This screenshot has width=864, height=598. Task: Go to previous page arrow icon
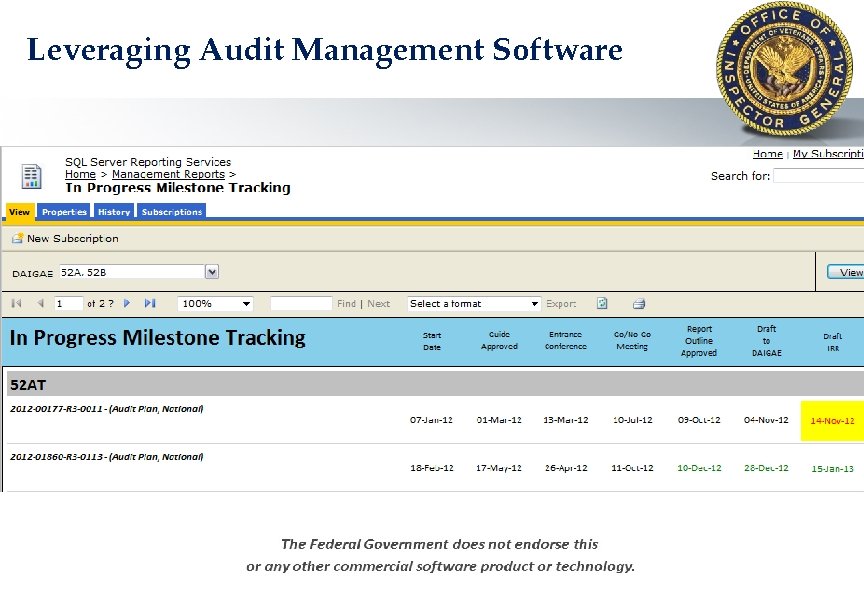pos(40,303)
